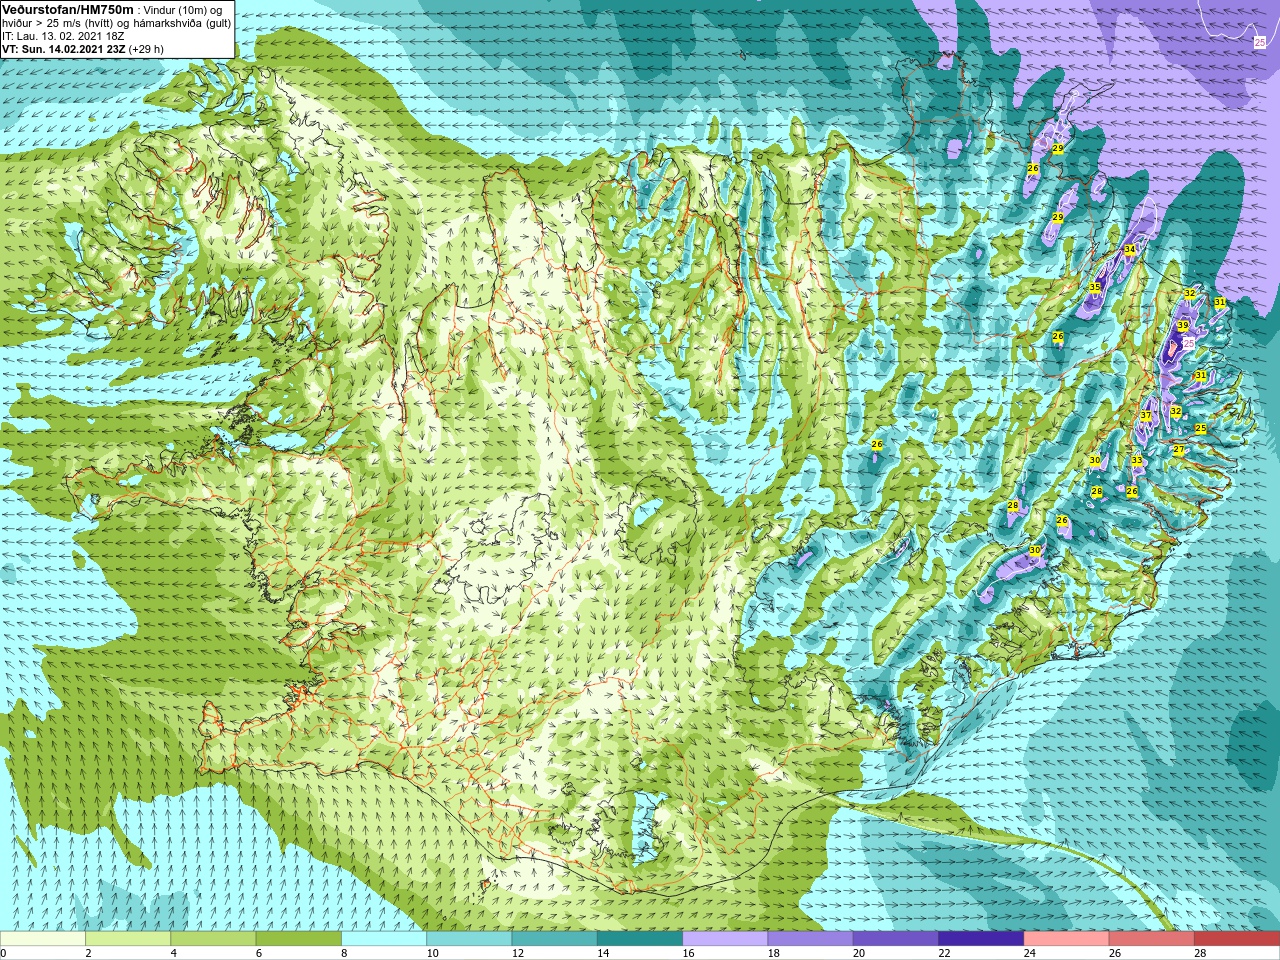The image size is (1280, 960).
Task: Click the Veðurstofan/HM750m title text
Action: coord(68,9)
